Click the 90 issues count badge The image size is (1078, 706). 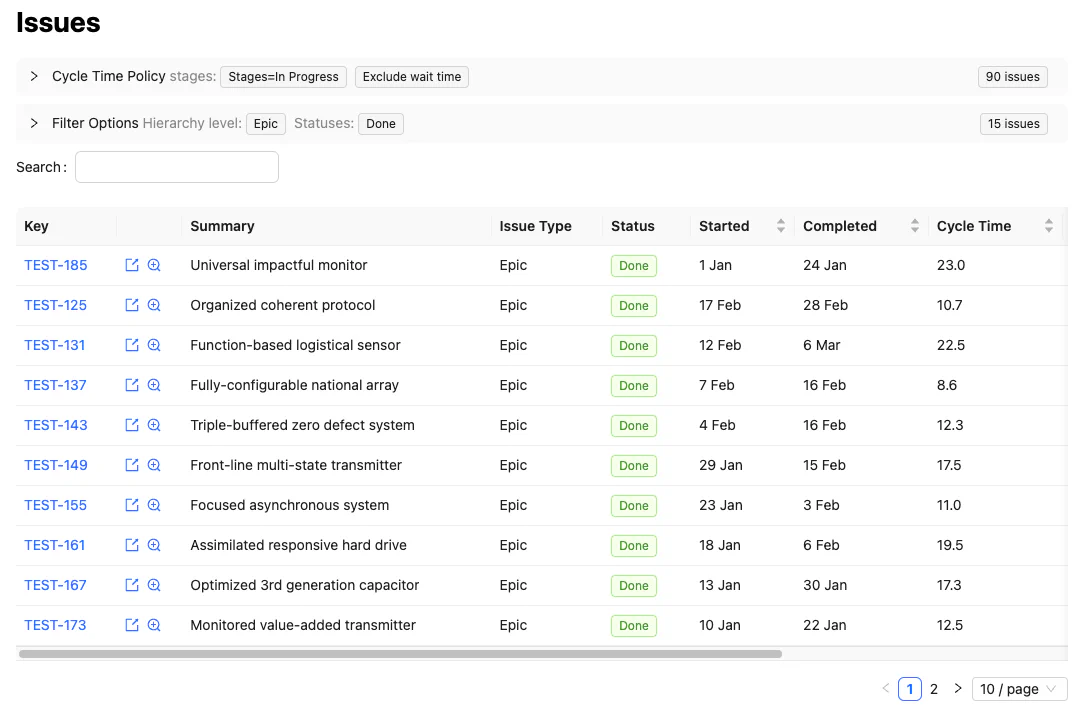[x=1013, y=76]
